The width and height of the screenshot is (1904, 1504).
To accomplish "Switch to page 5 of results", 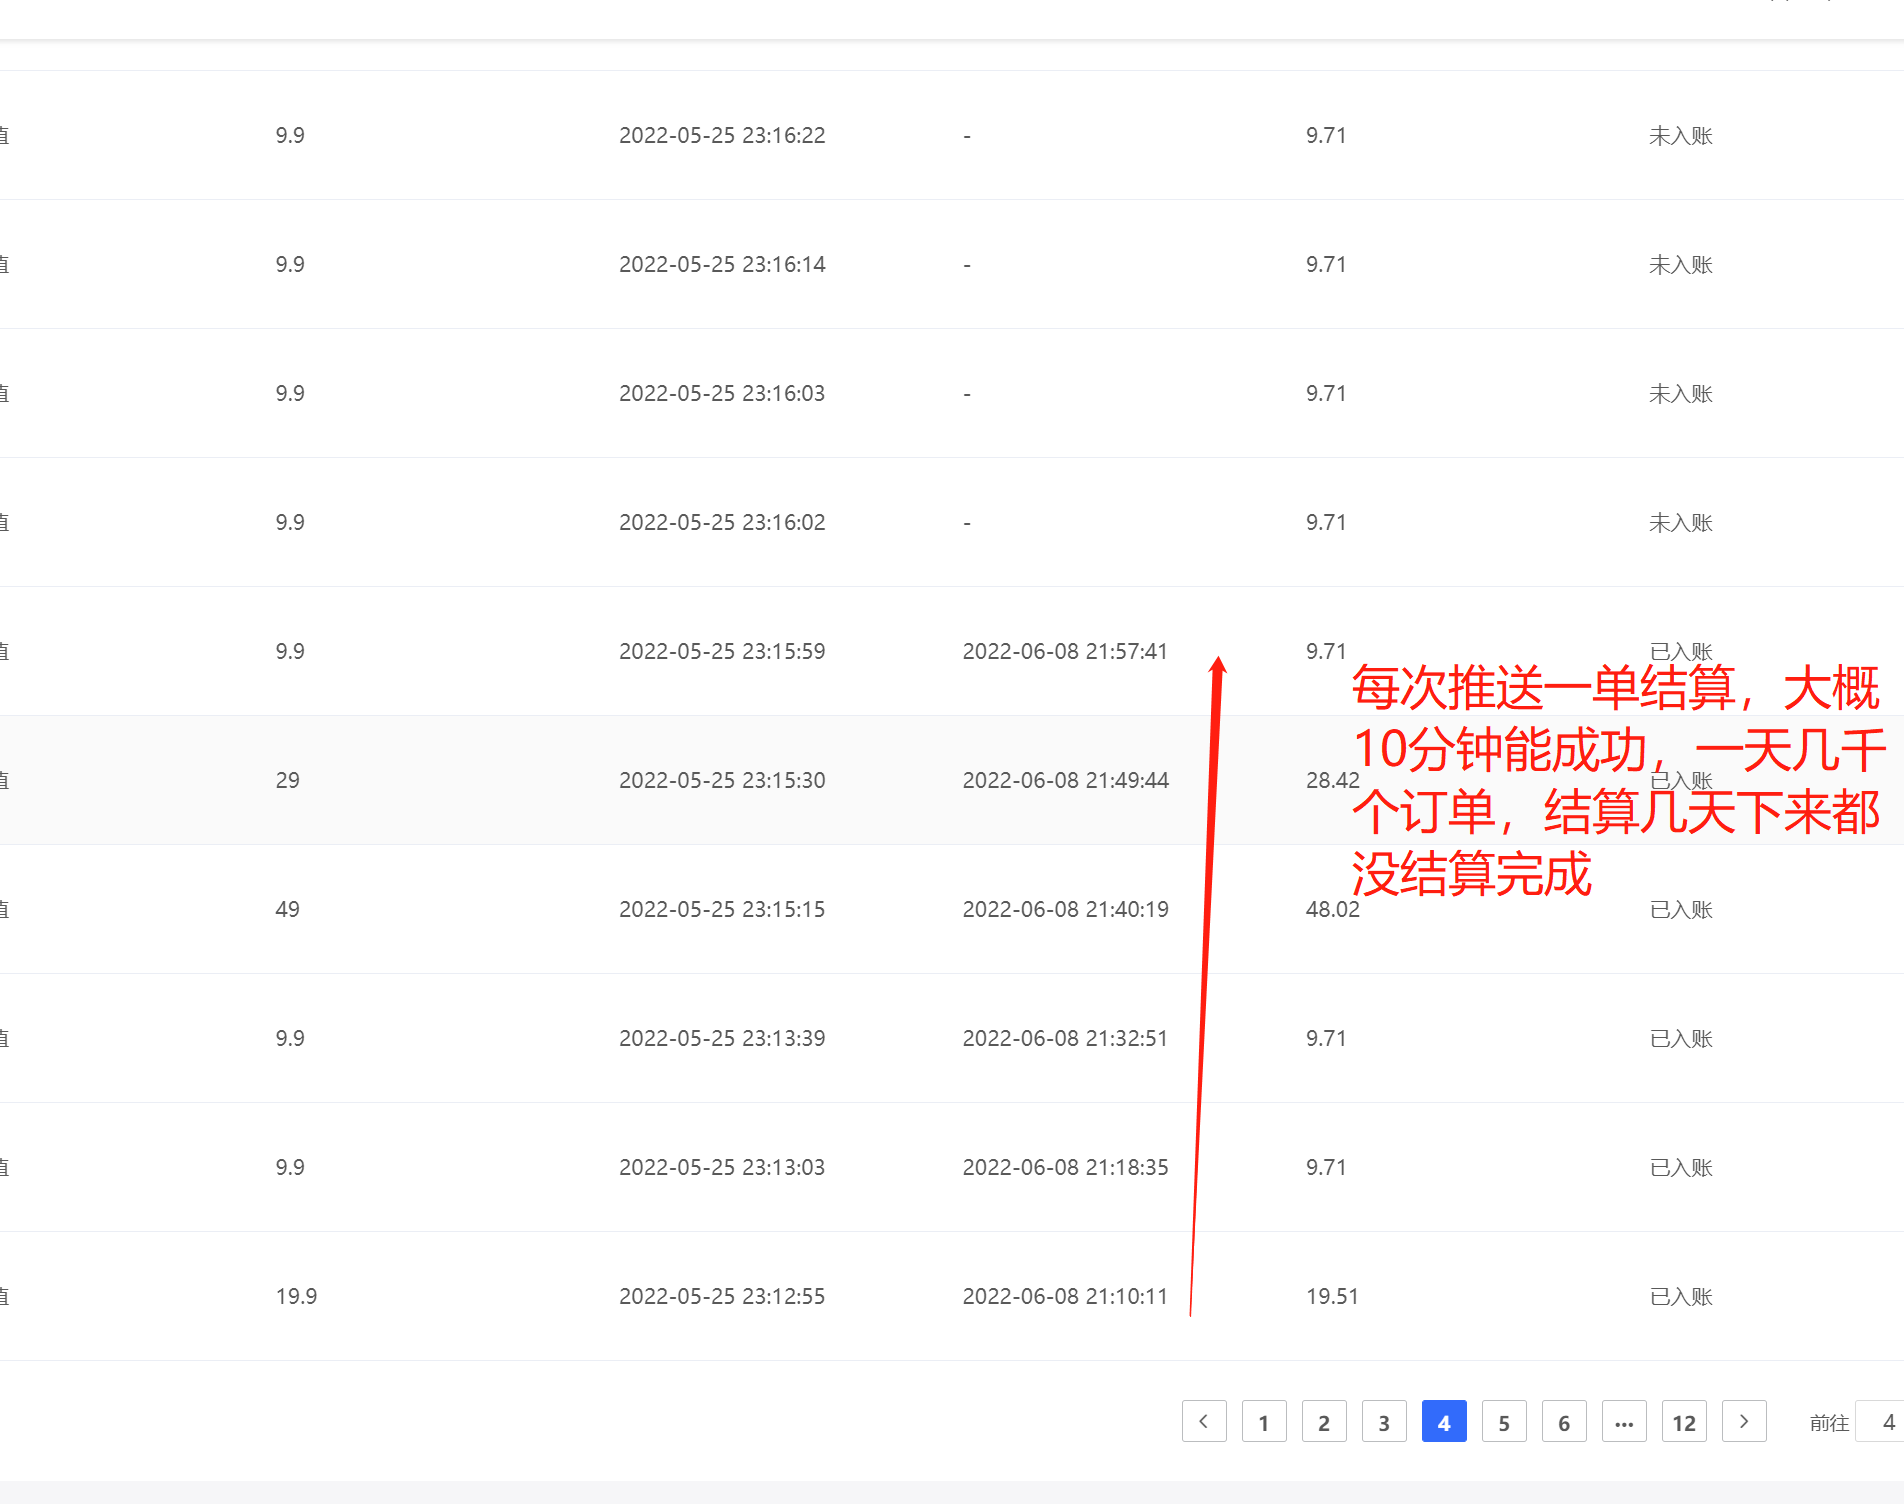I will [1504, 1421].
